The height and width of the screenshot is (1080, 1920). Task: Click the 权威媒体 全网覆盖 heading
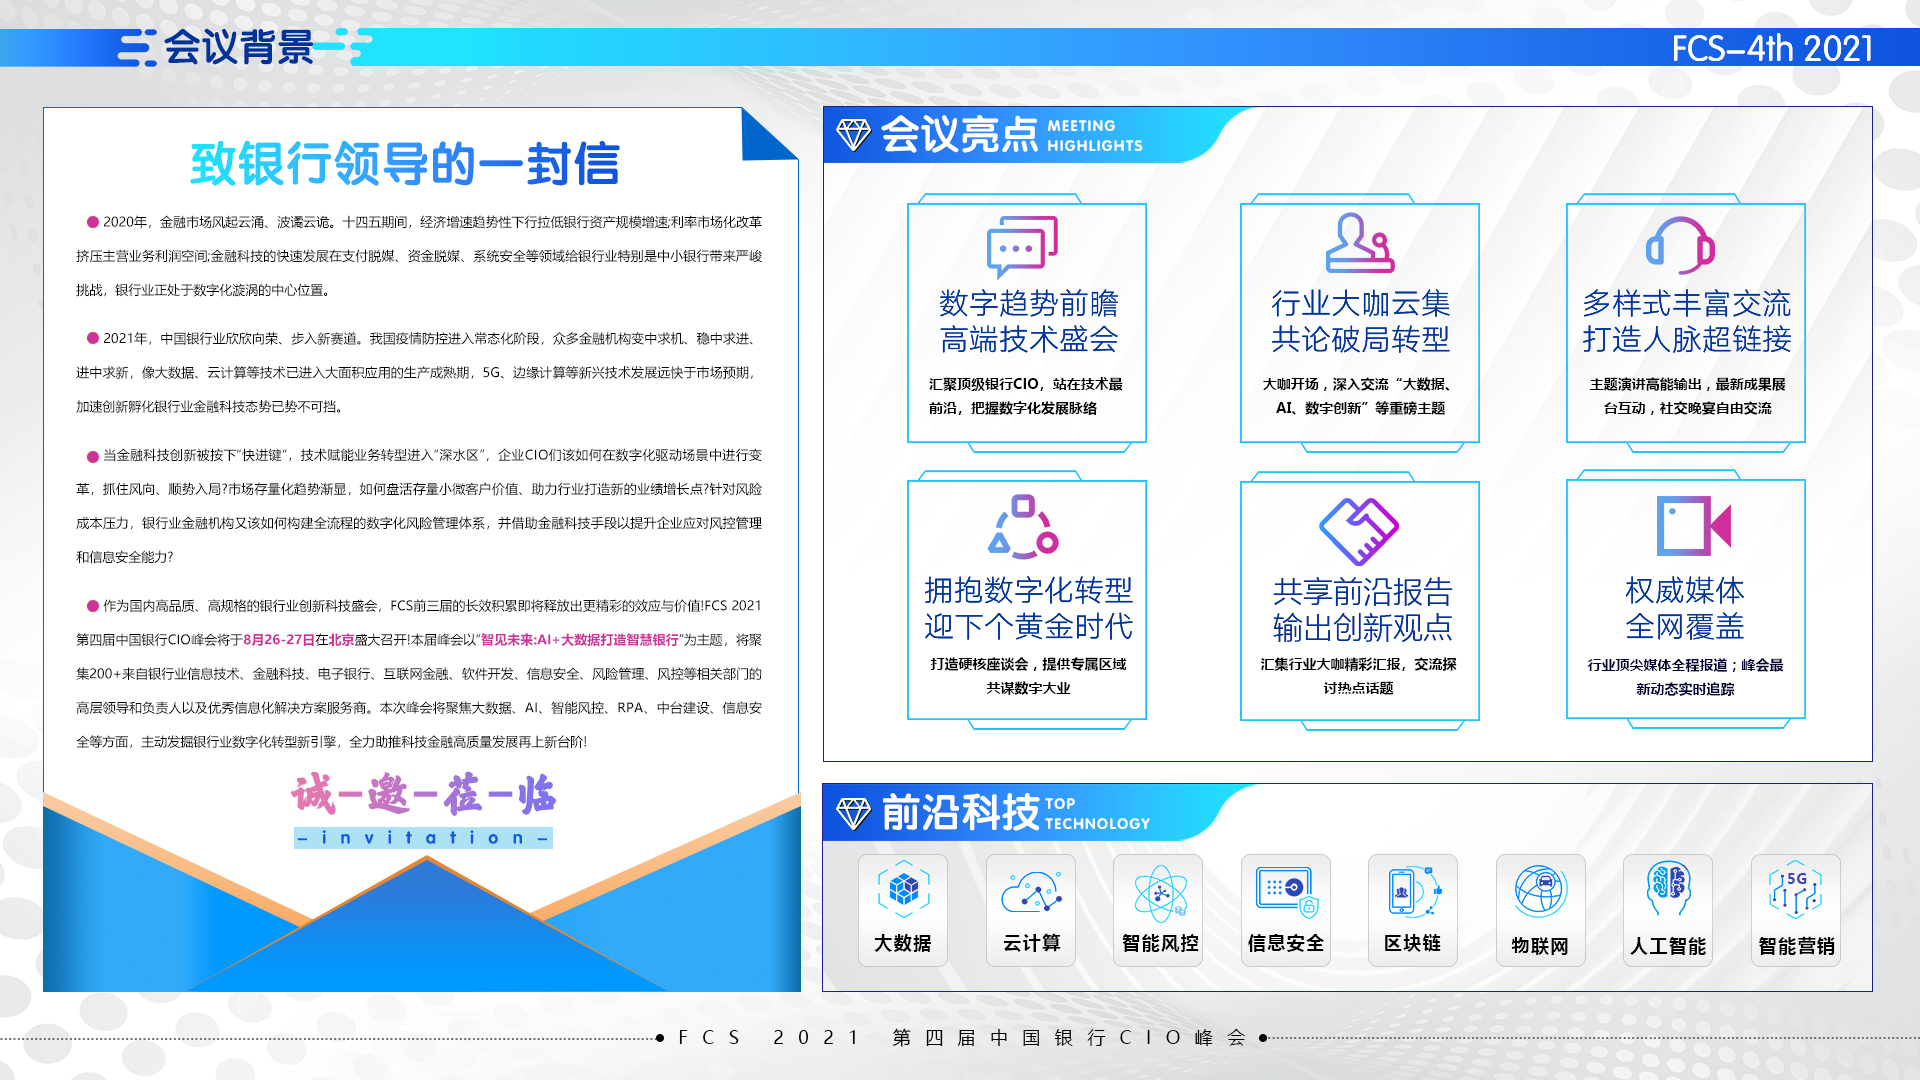(1685, 608)
